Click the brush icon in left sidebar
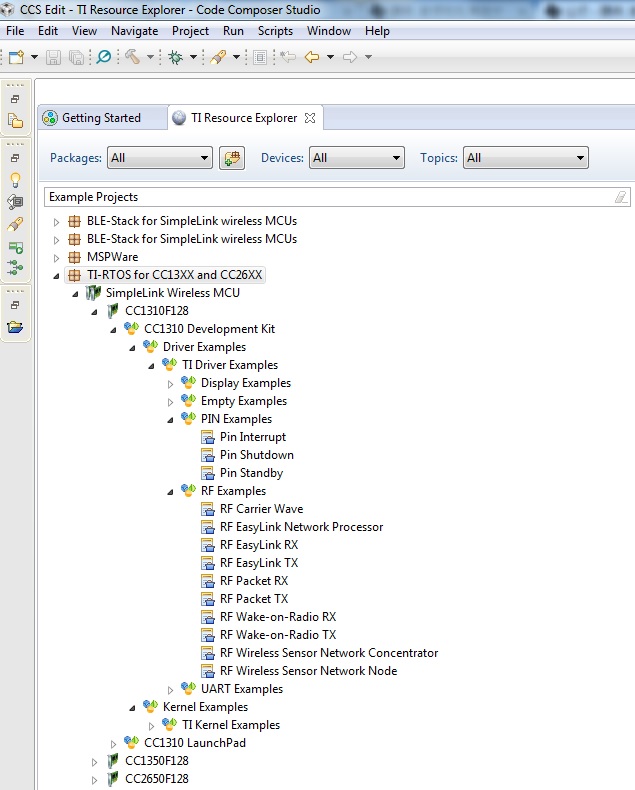The height and width of the screenshot is (790, 635). (16, 224)
